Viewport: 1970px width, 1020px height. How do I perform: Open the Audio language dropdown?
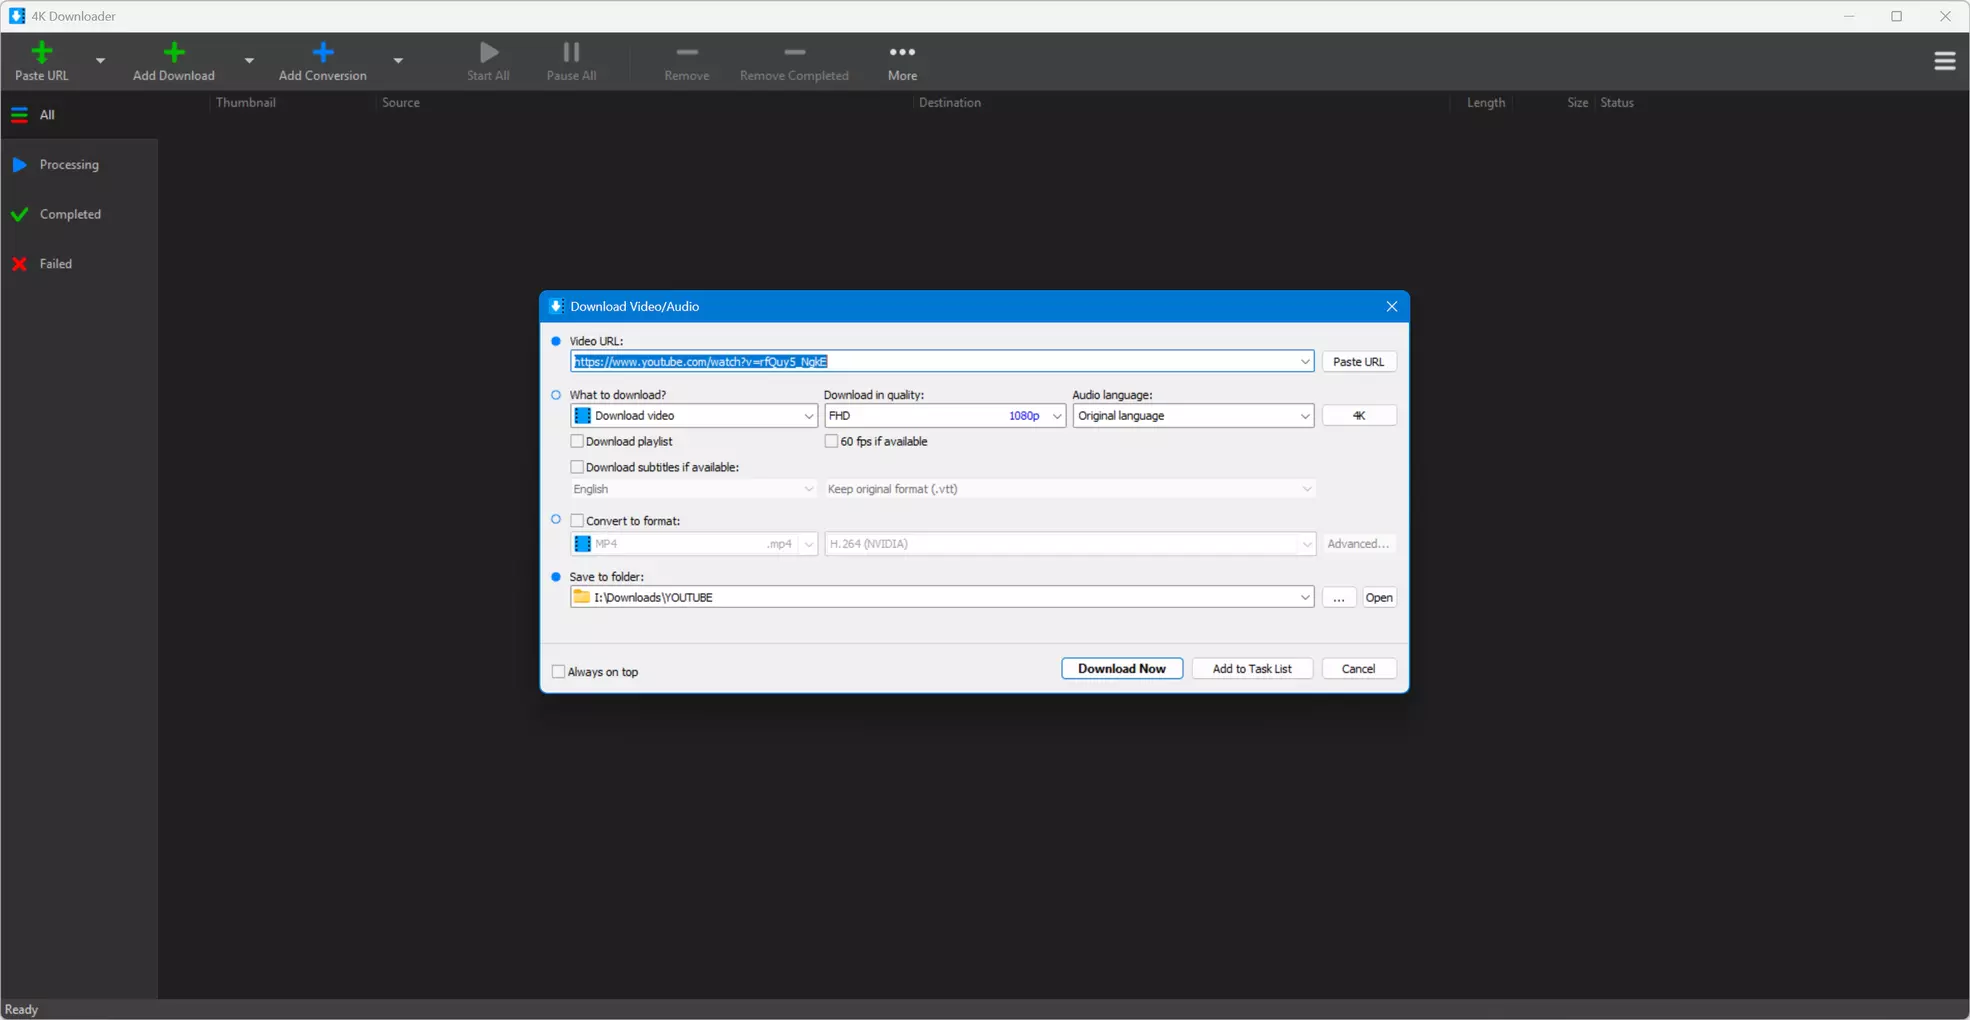pyautogui.click(x=1193, y=415)
